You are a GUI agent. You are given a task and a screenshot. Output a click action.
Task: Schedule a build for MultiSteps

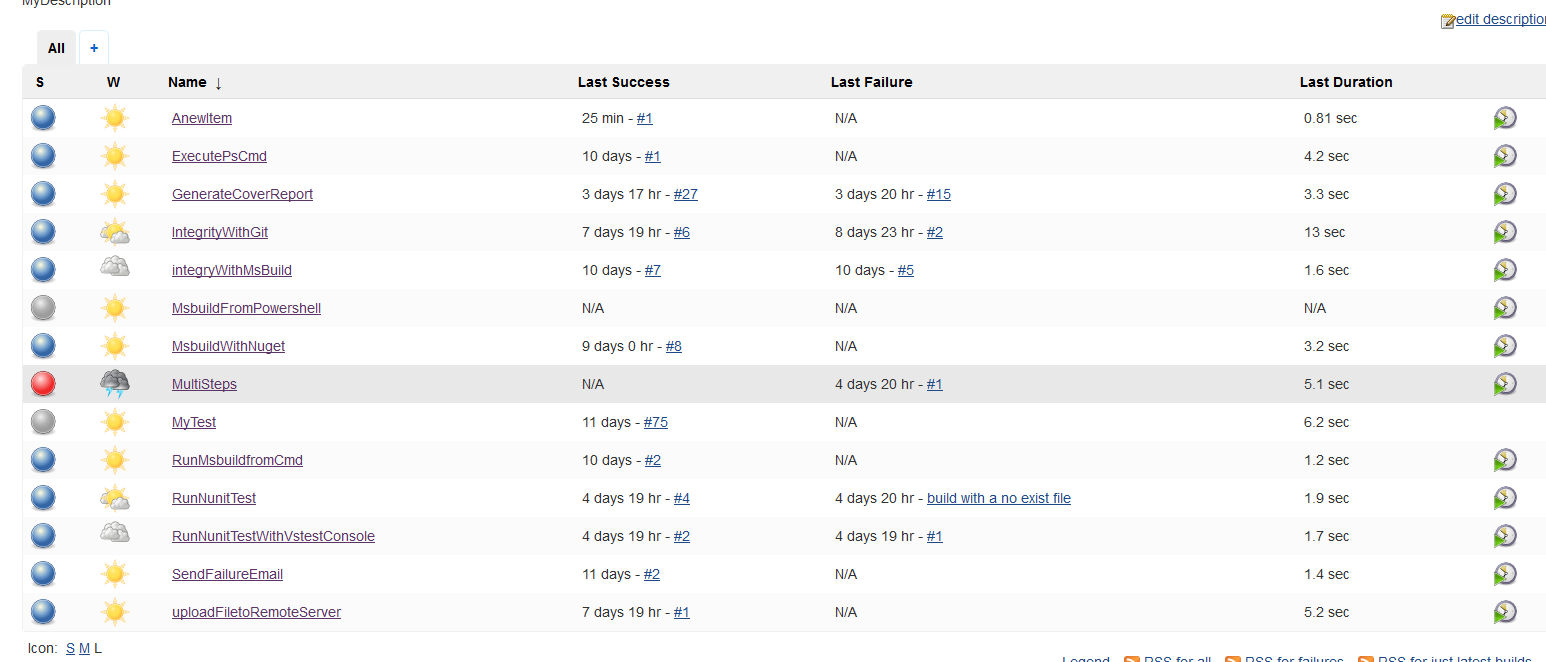[1505, 385]
